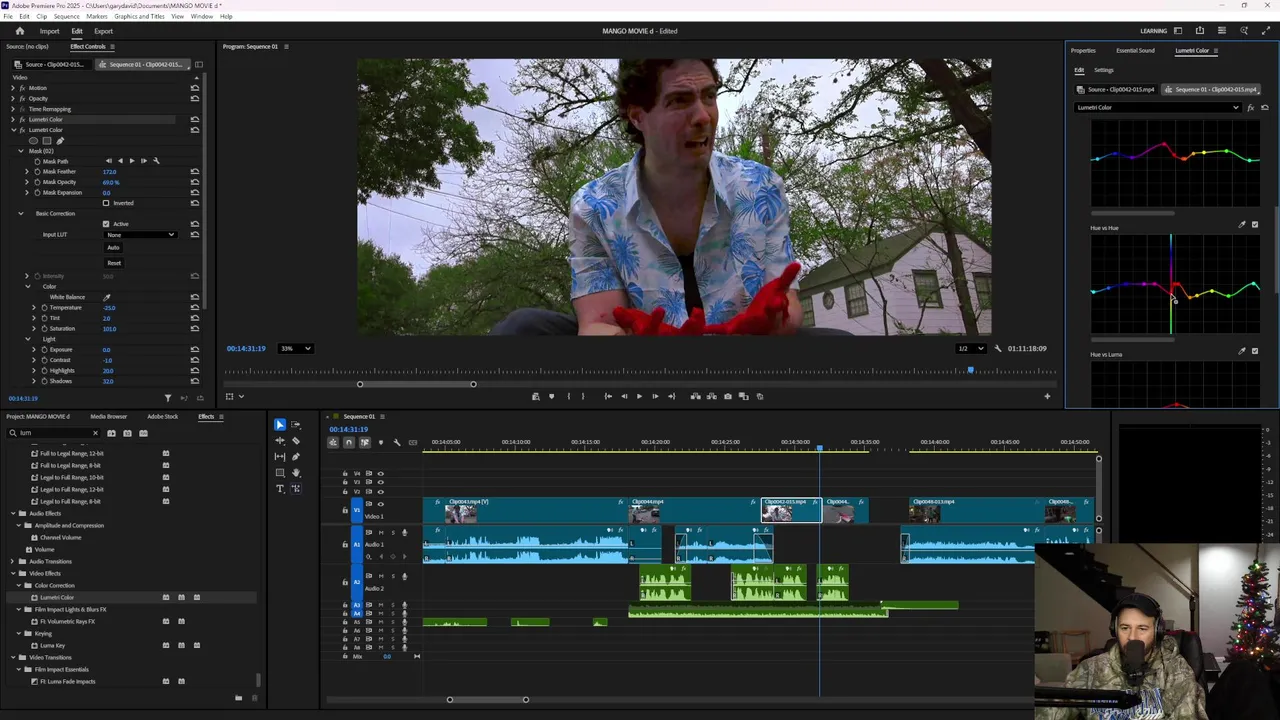Collapse Video Effects folder
Screen dimensions: 1280x720
pos(13,573)
